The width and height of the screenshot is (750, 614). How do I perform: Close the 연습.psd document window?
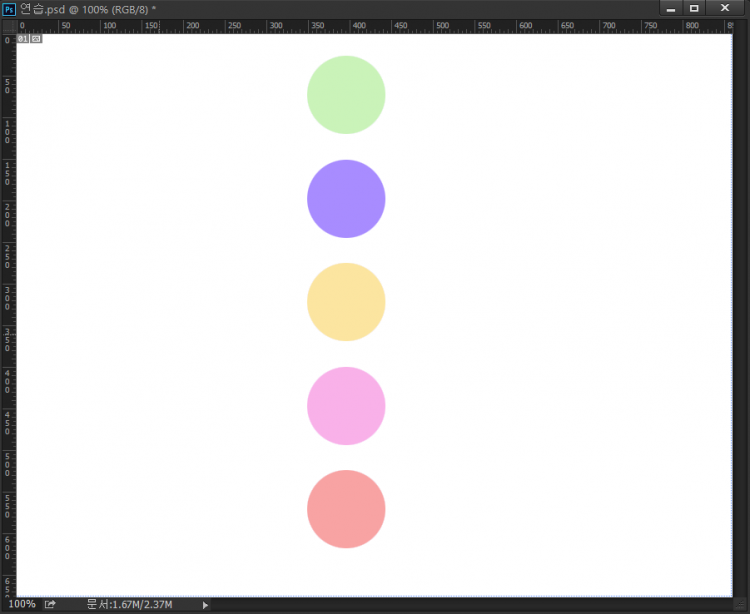[x=725, y=8]
